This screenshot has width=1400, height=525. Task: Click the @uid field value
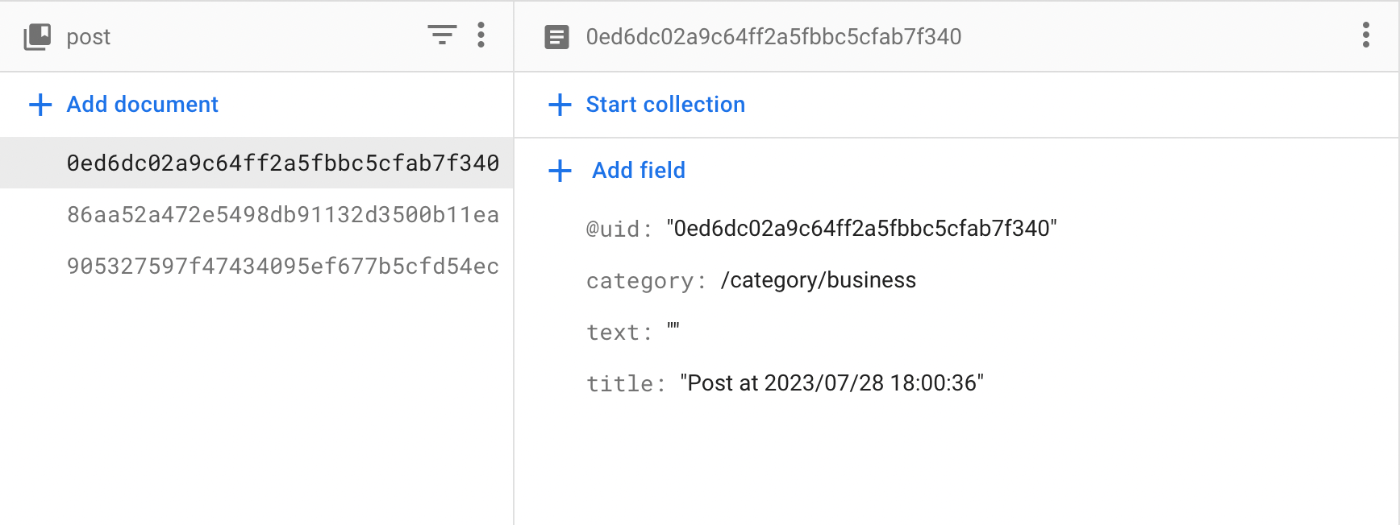coord(862,228)
